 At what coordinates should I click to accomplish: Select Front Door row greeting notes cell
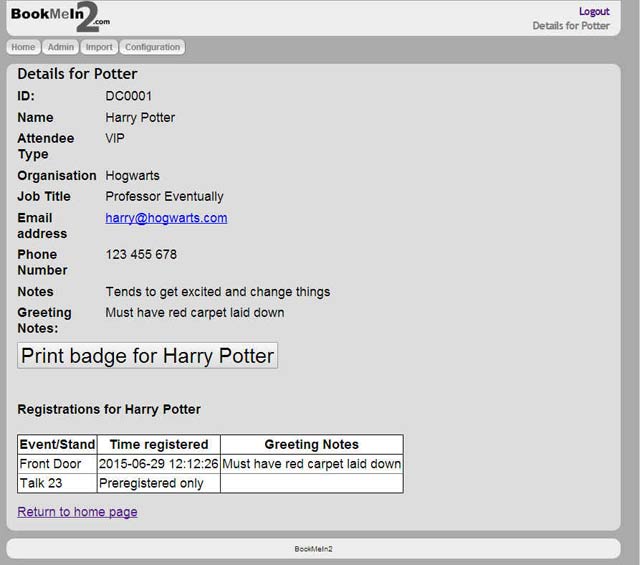[x=312, y=464]
